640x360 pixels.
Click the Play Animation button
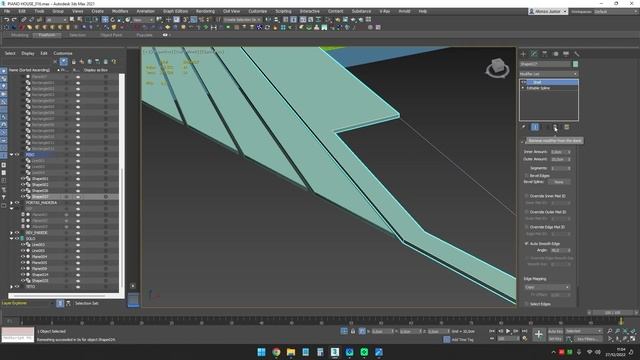508,331
